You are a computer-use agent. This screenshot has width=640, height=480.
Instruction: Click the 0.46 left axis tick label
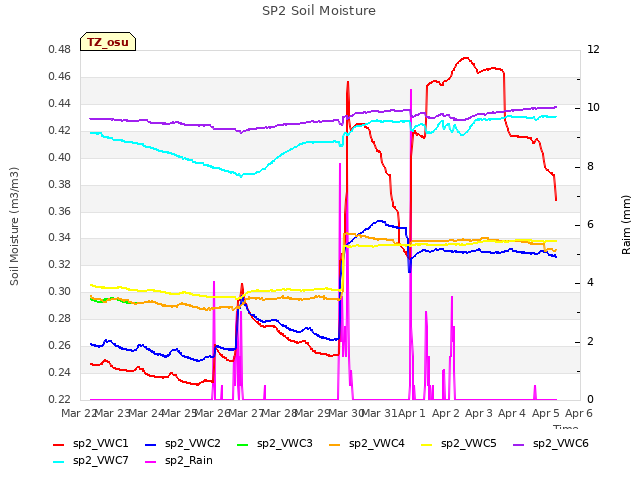60,77
